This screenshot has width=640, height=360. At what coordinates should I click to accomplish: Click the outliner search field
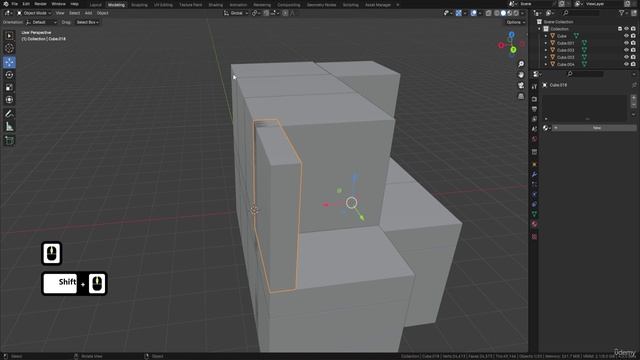pos(581,13)
